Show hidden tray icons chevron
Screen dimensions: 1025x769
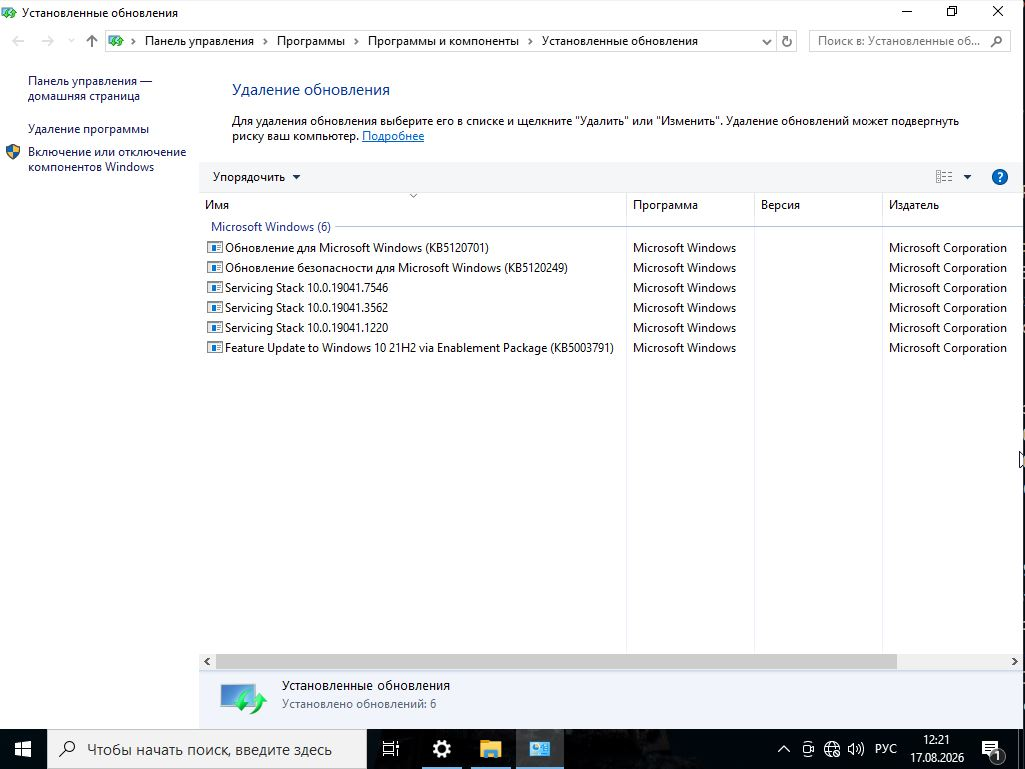coord(783,749)
